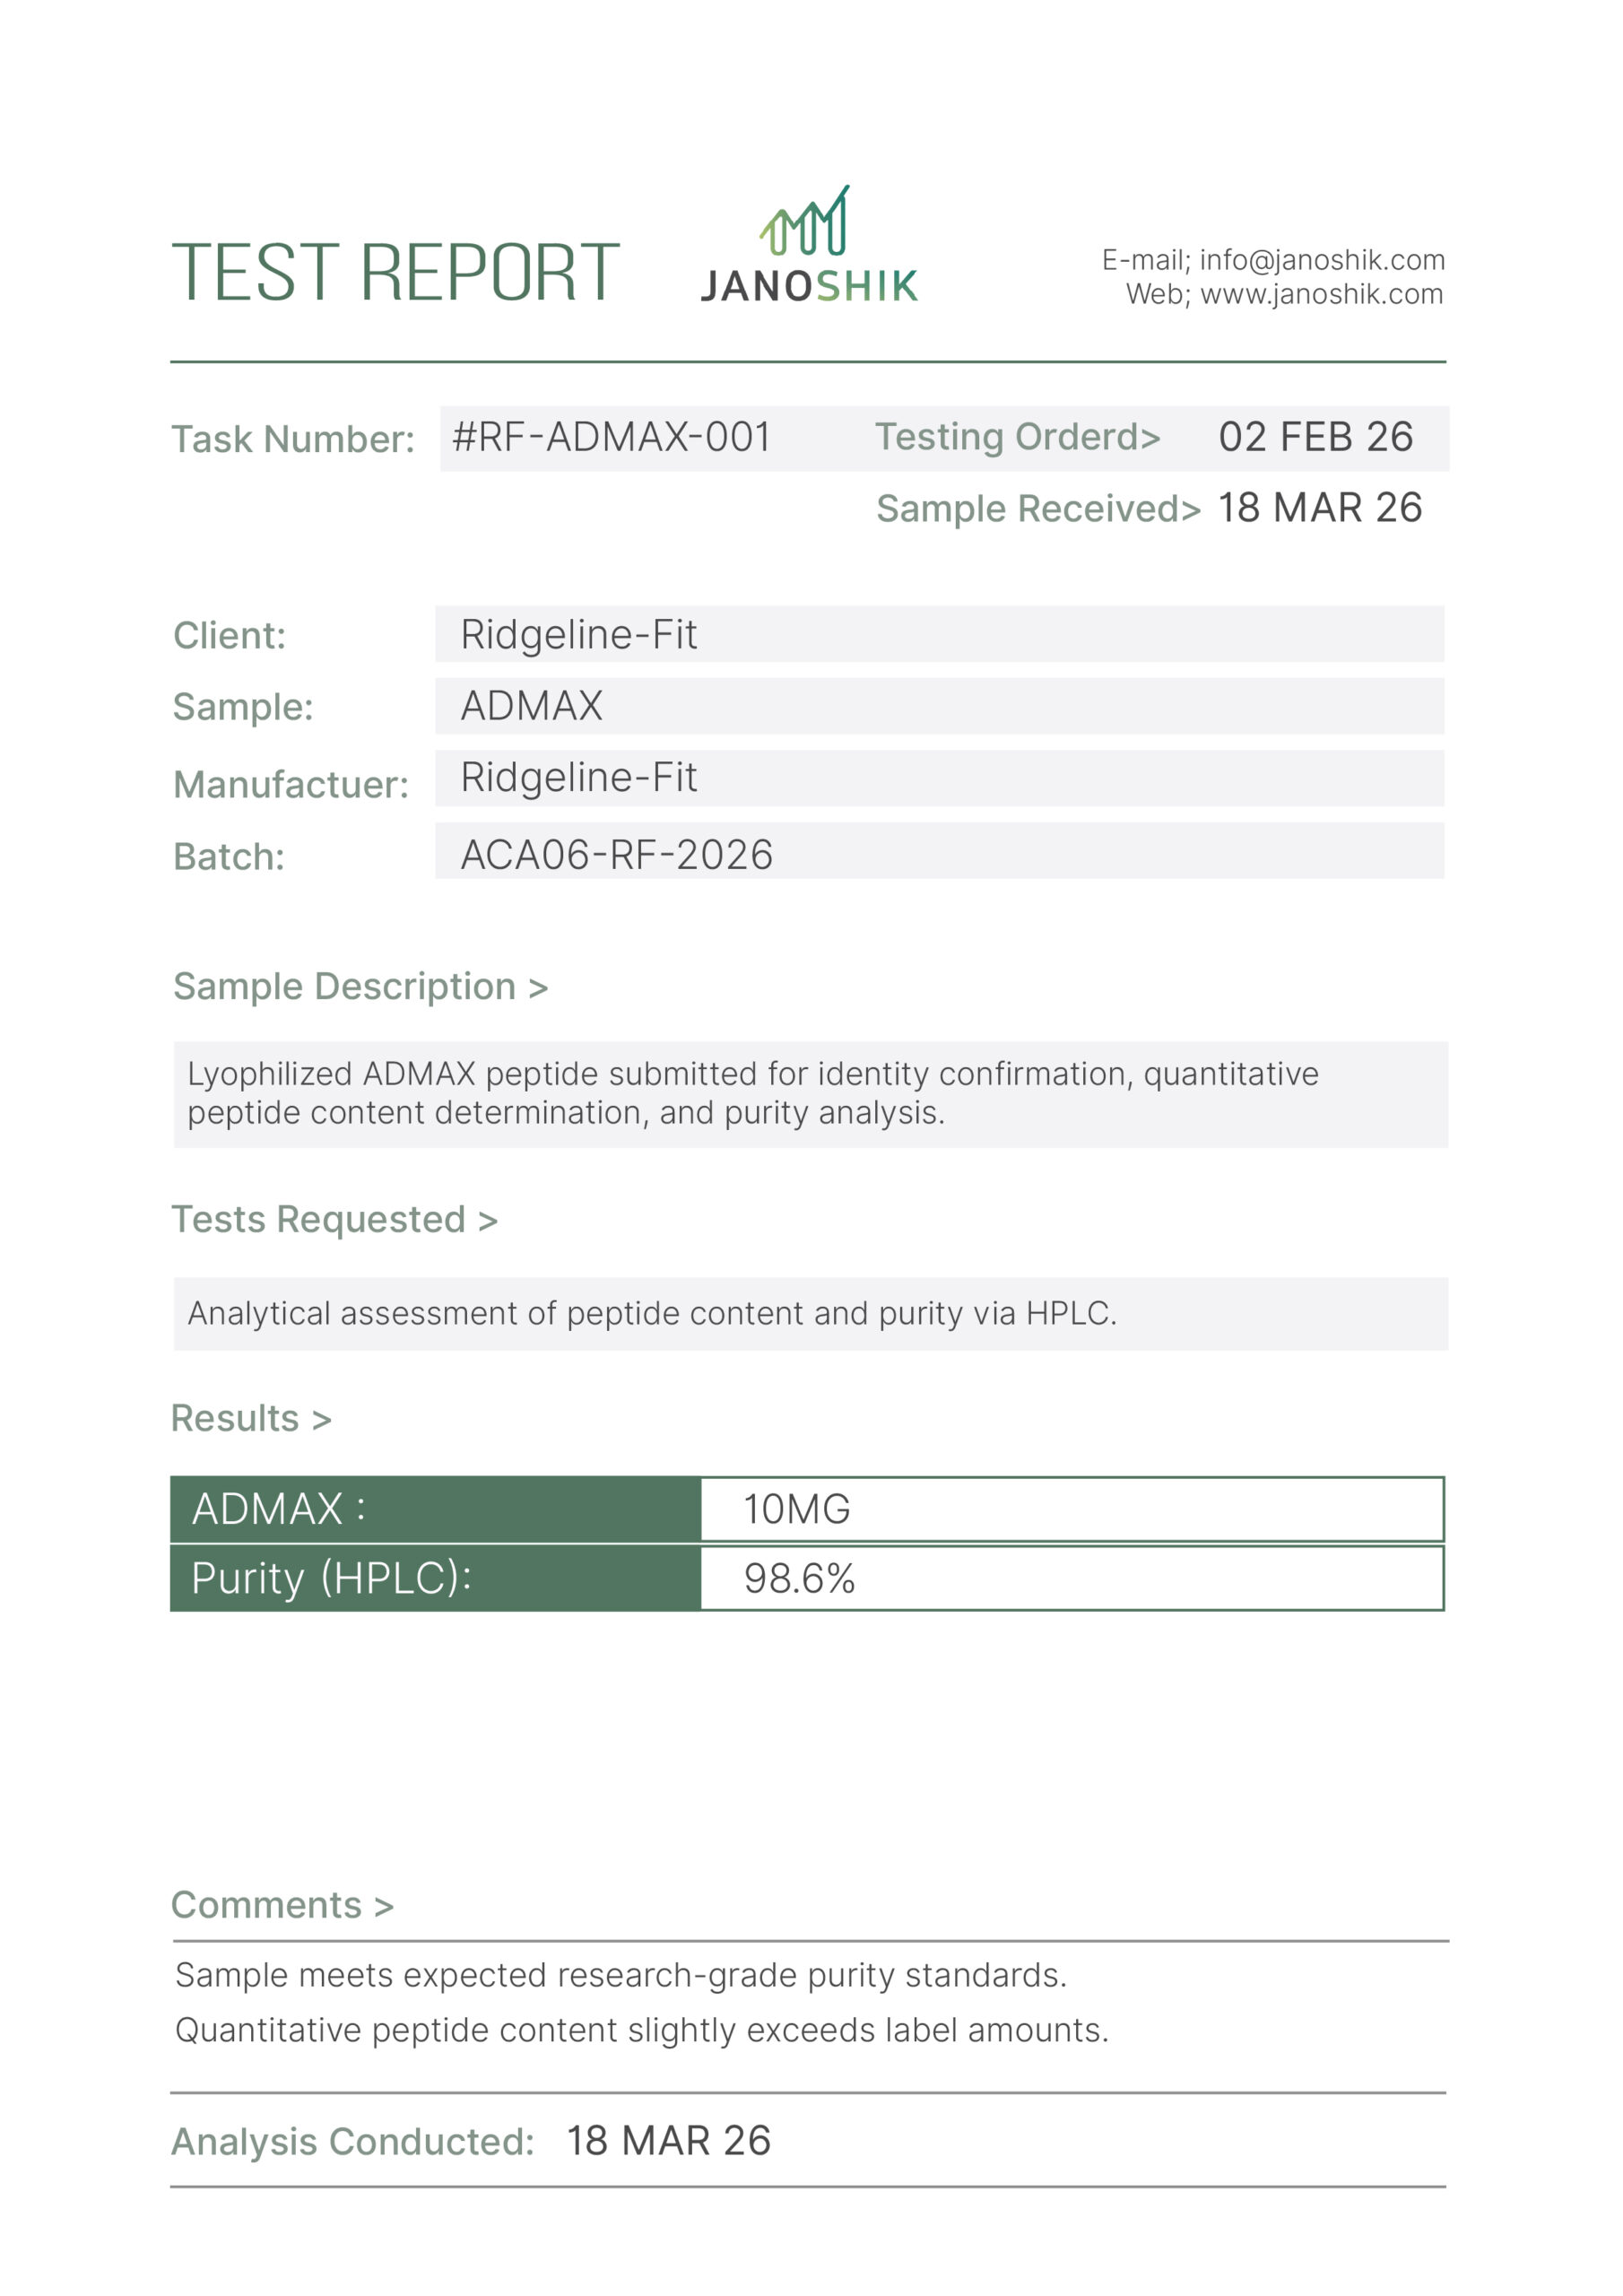Click the Manufacturer field Ridgeline-Fit
The height and width of the screenshot is (2296, 1623).
coord(939,778)
